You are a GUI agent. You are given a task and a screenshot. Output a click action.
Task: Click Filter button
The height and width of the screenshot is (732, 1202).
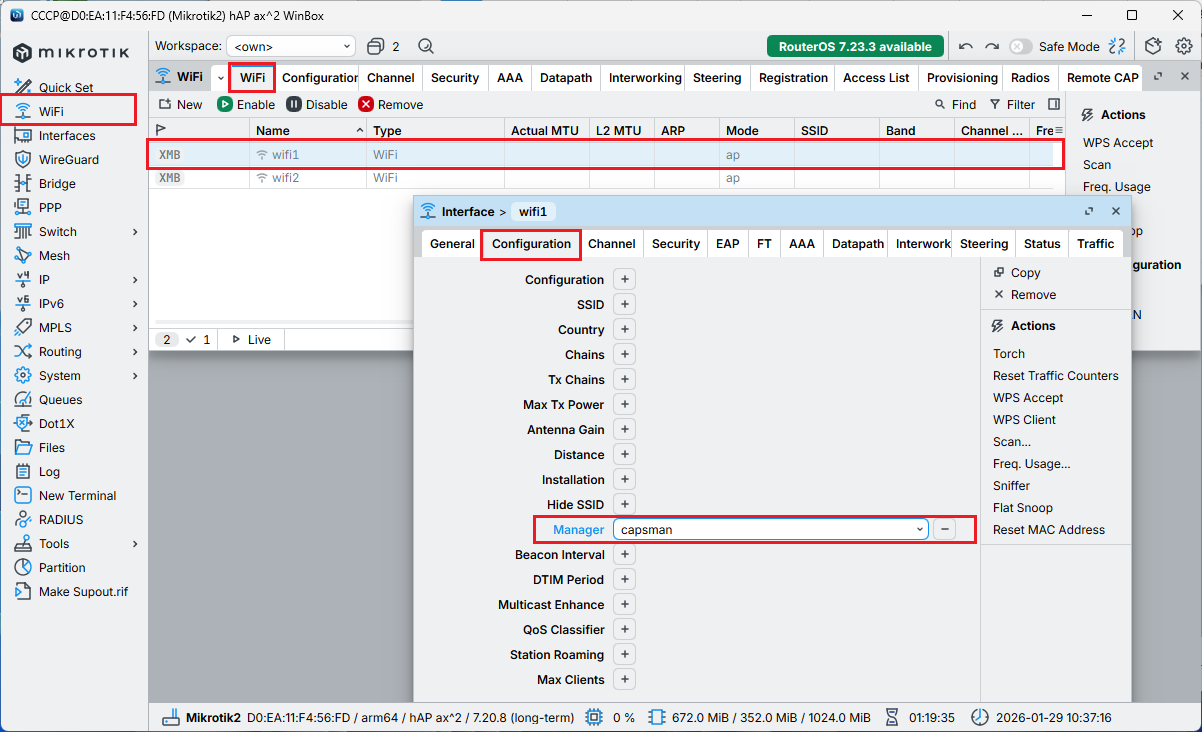click(1012, 104)
